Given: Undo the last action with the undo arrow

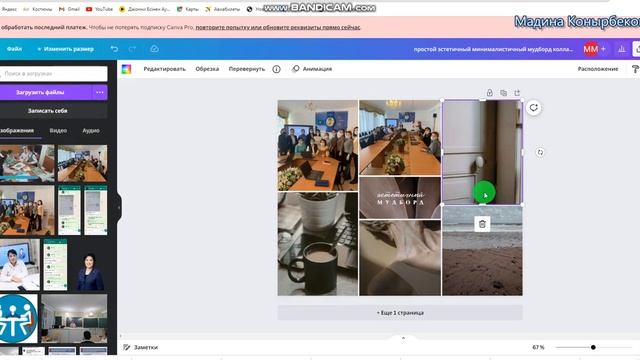Looking at the screenshot, I should click(x=114, y=49).
